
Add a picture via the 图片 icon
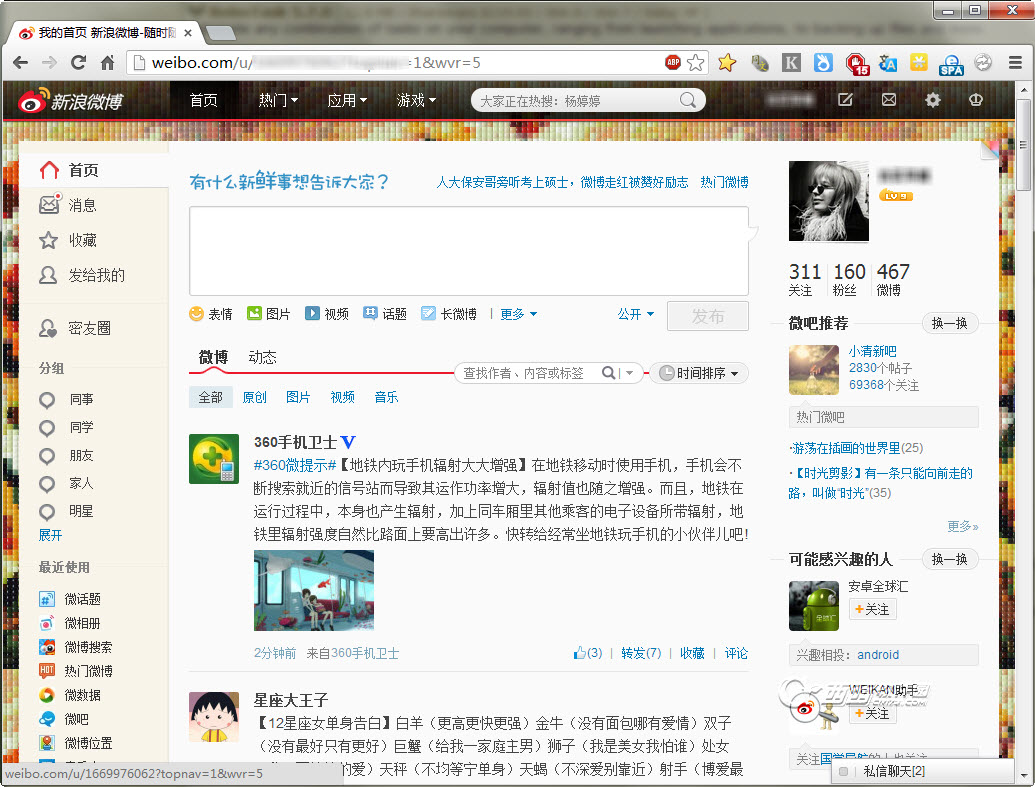pyautogui.click(x=254, y=314)
